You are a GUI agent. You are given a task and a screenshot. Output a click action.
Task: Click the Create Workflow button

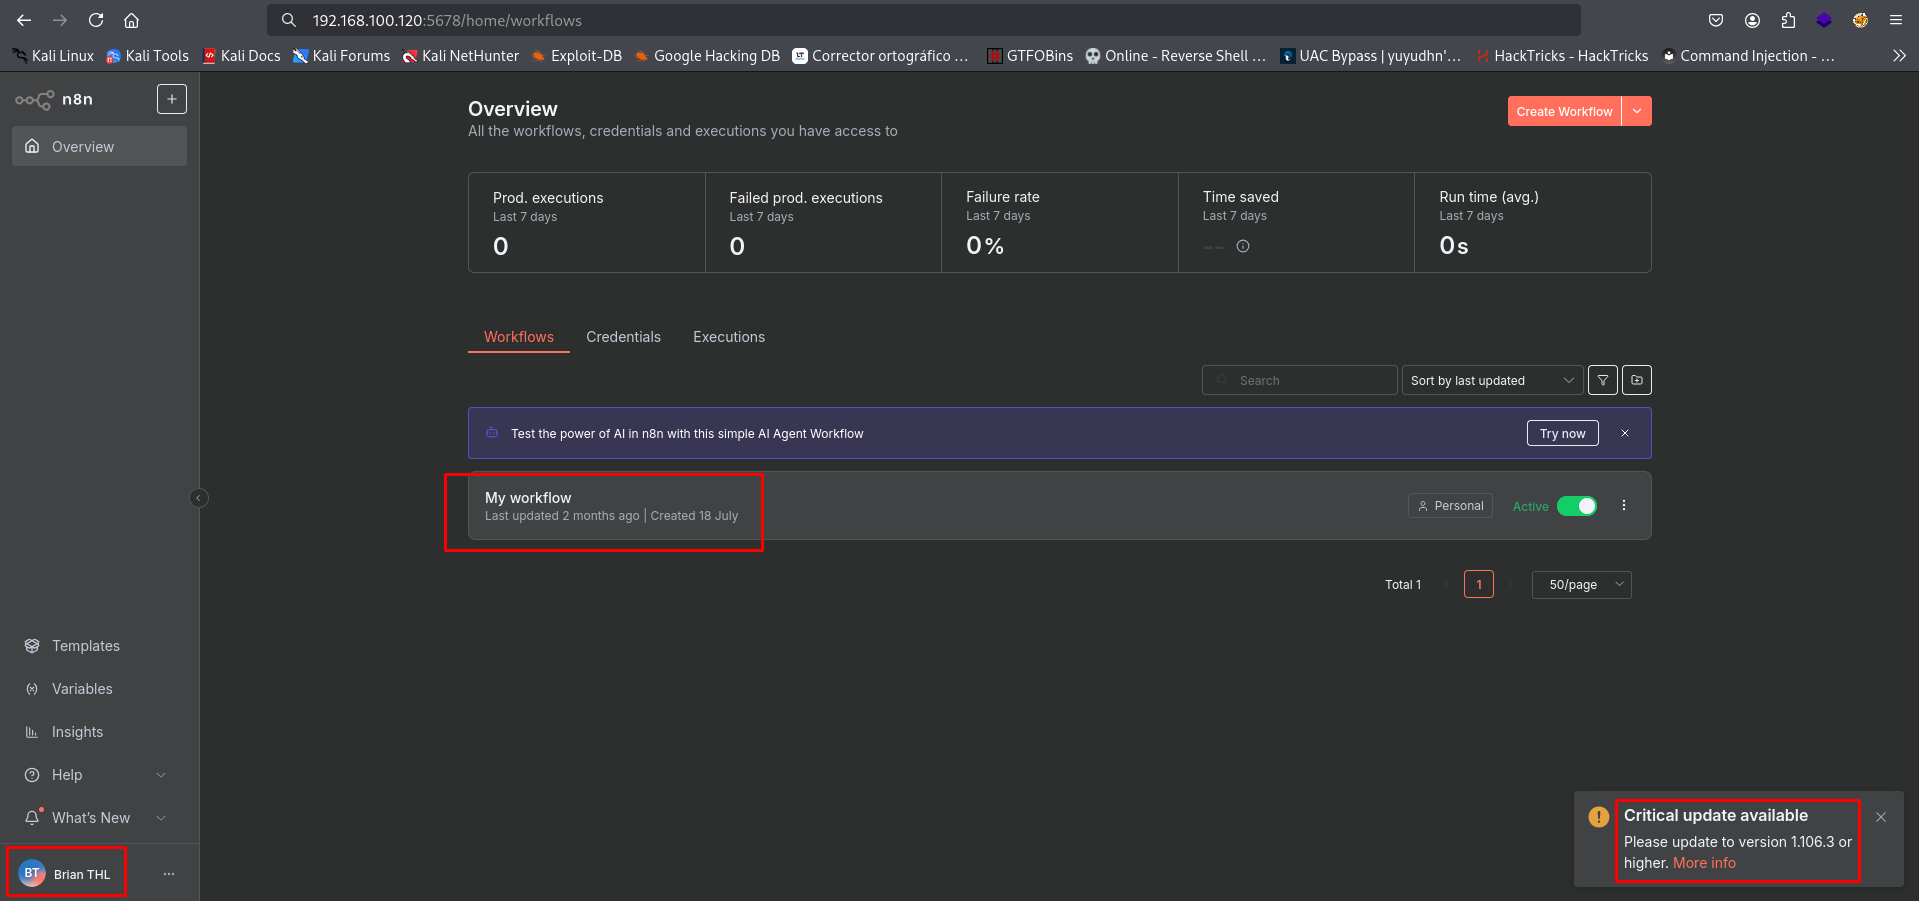pyautogui.click(x=1563, y=111)
